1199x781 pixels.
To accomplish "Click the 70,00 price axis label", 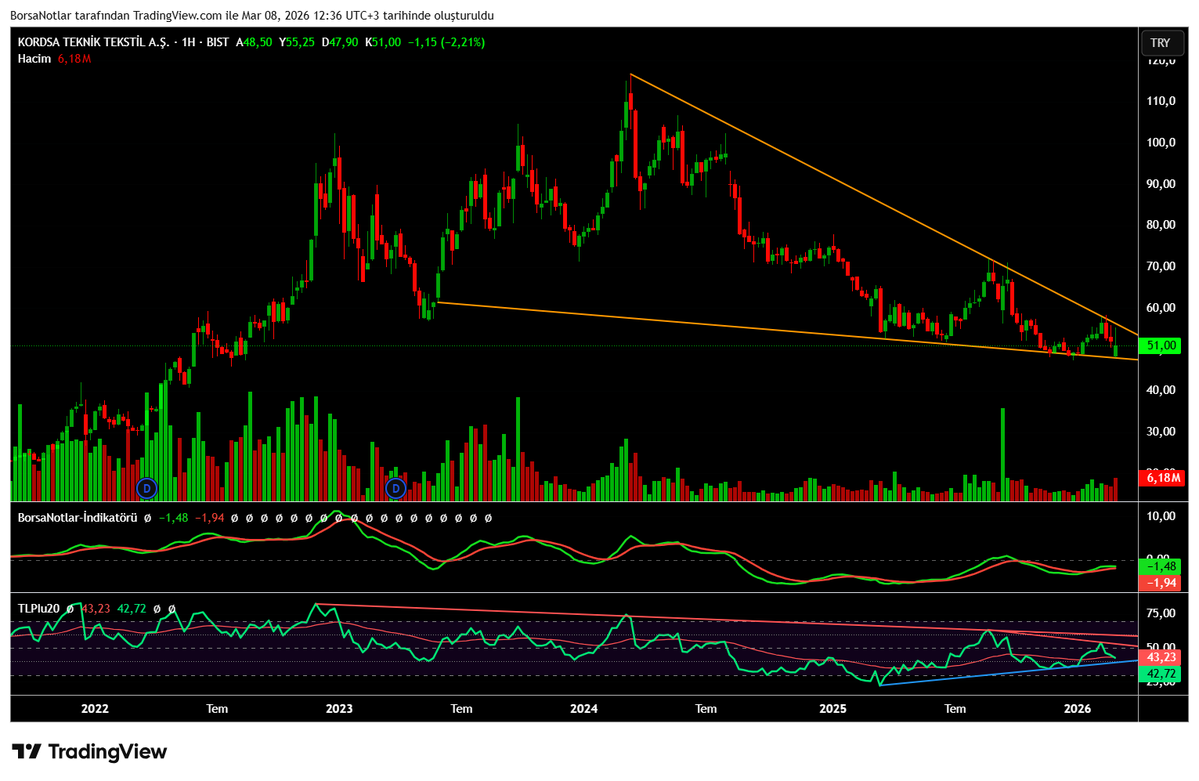I will pos(1161,266).
